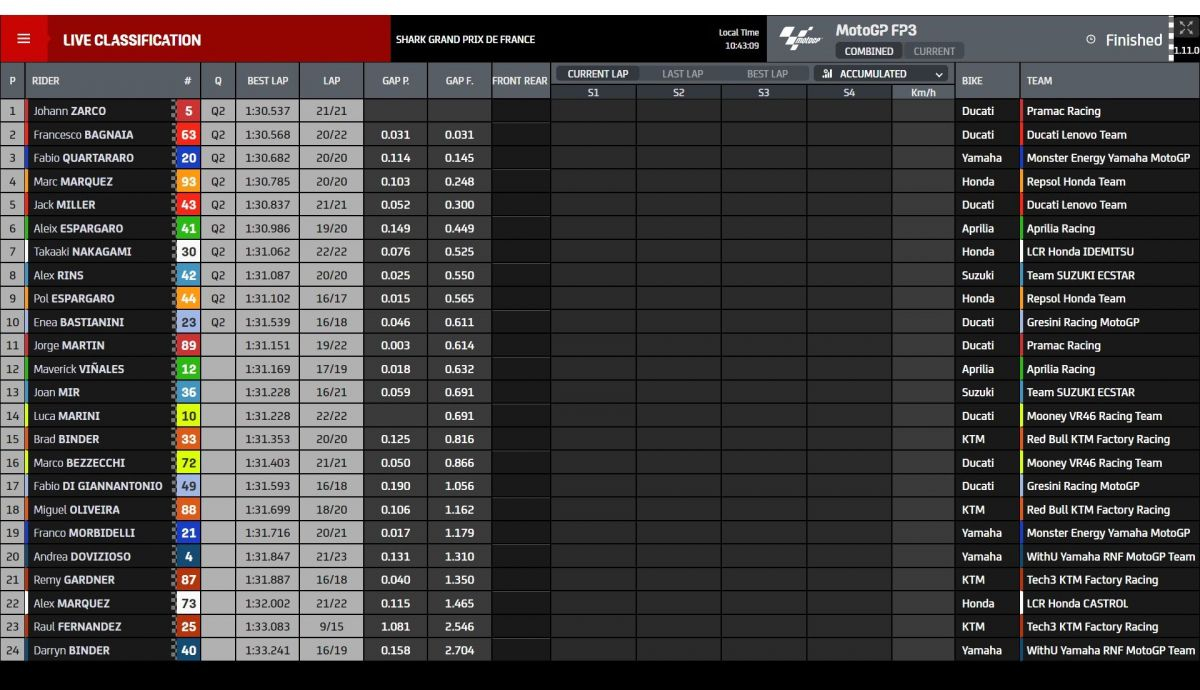Click the Finished session status

(1134, 40)
